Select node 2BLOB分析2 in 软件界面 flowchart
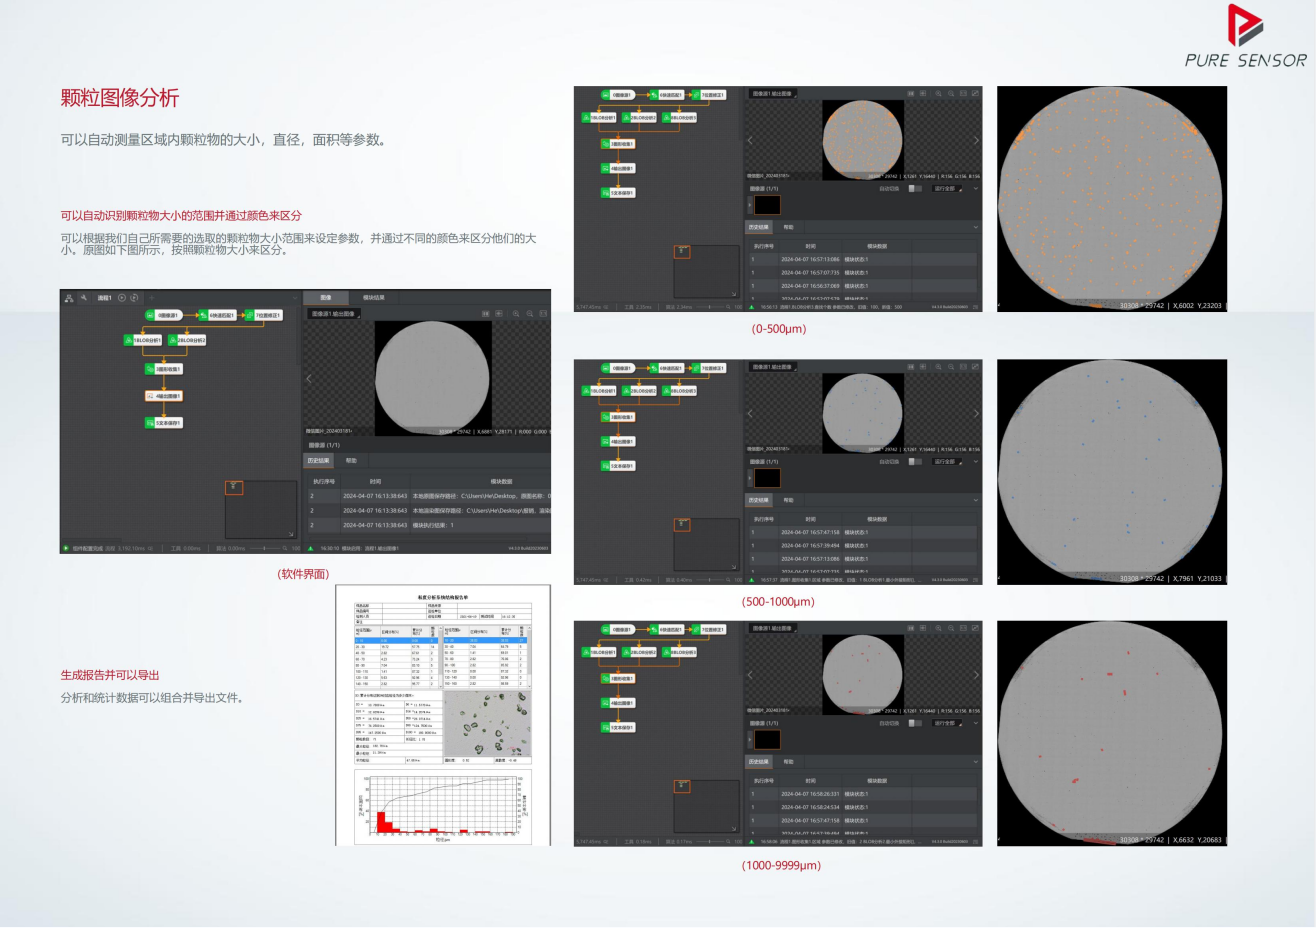 click(188, 340)
